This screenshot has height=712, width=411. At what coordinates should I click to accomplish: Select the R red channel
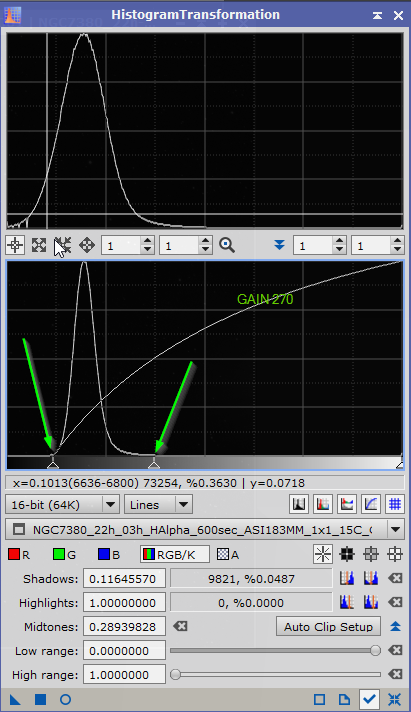coord(19,554)
